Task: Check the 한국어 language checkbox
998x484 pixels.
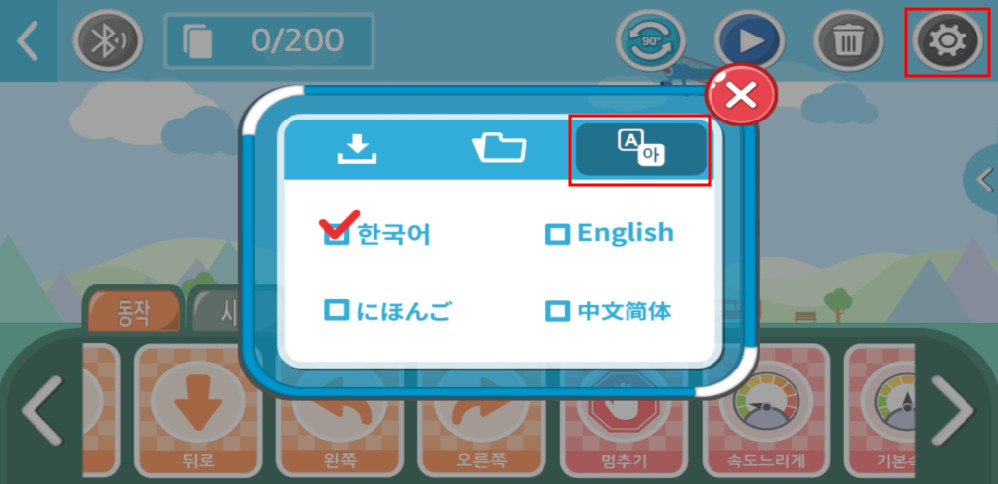Action: pyautogui.click(x=337, y=235)
